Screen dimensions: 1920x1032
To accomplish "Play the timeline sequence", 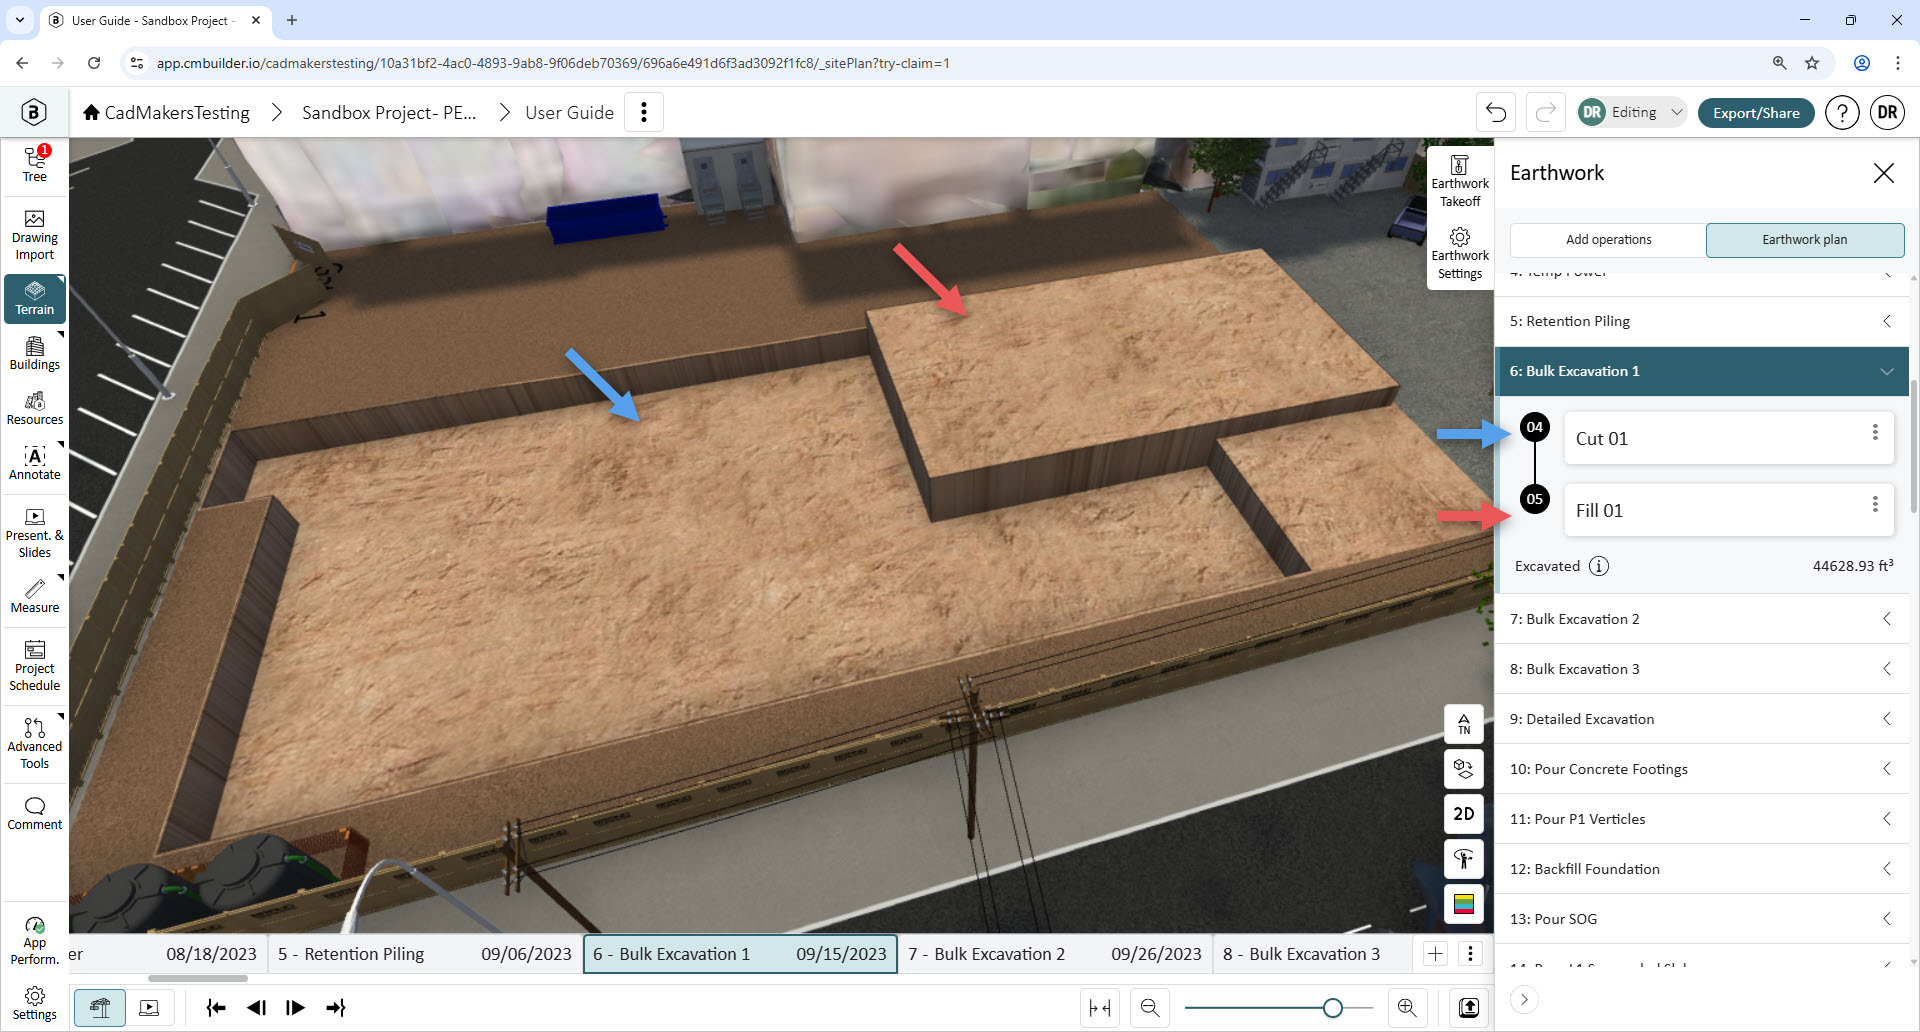I will 295,1008.
